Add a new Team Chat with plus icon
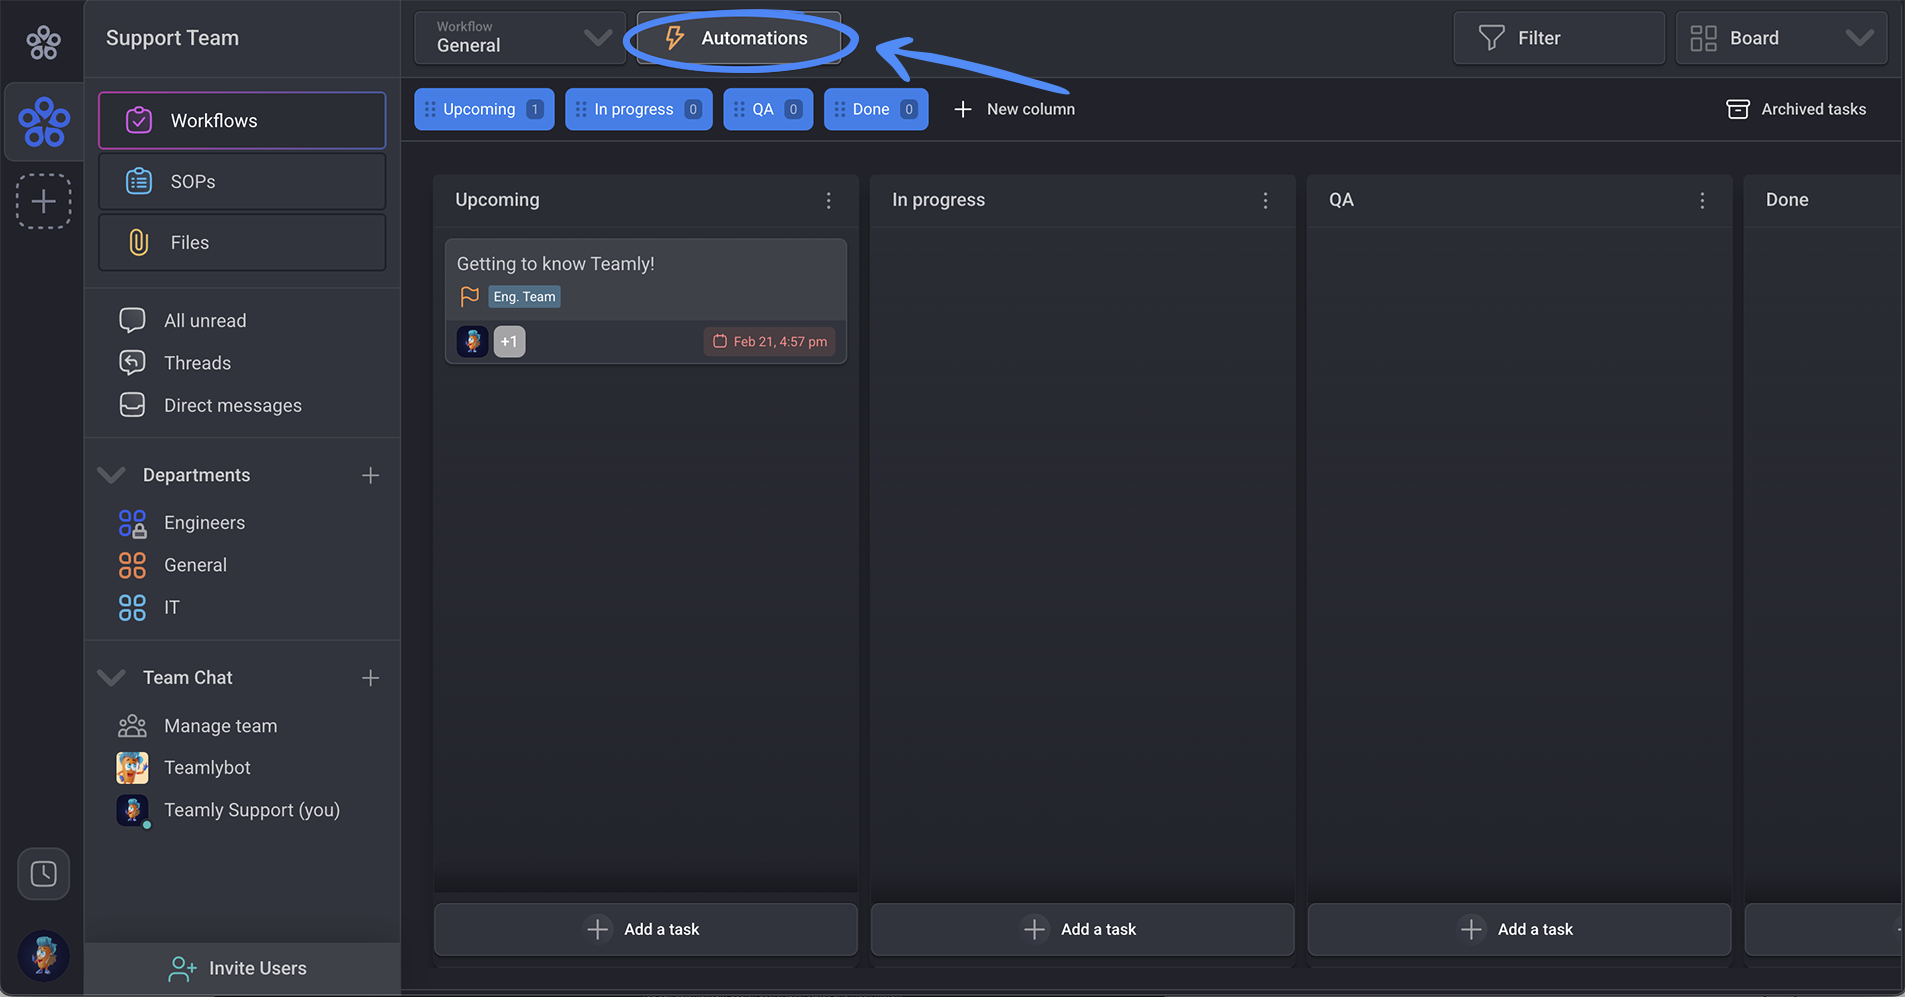1905x997 pixels. point(370,678)
